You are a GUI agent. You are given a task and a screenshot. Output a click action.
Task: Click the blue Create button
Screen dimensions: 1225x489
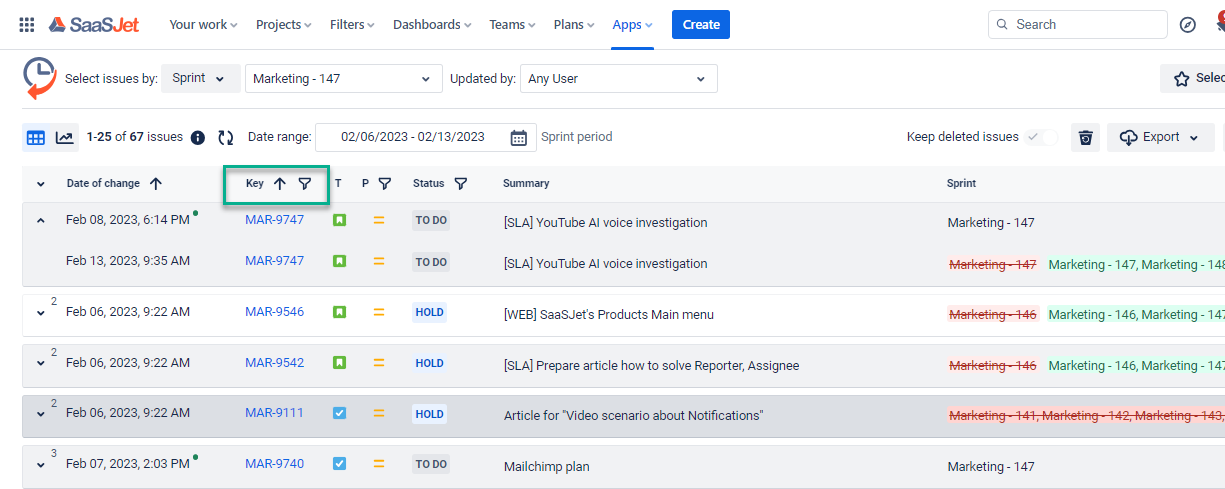click(x=700, y=24)
